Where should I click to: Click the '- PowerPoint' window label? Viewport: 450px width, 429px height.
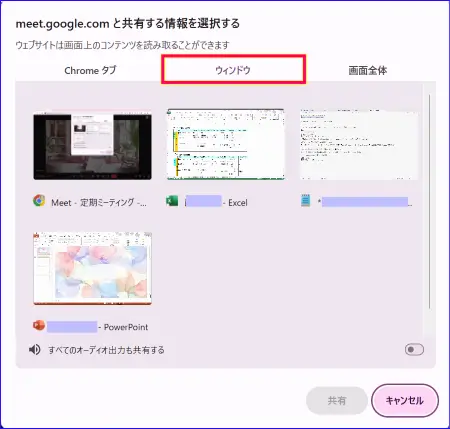coord(123,327)
